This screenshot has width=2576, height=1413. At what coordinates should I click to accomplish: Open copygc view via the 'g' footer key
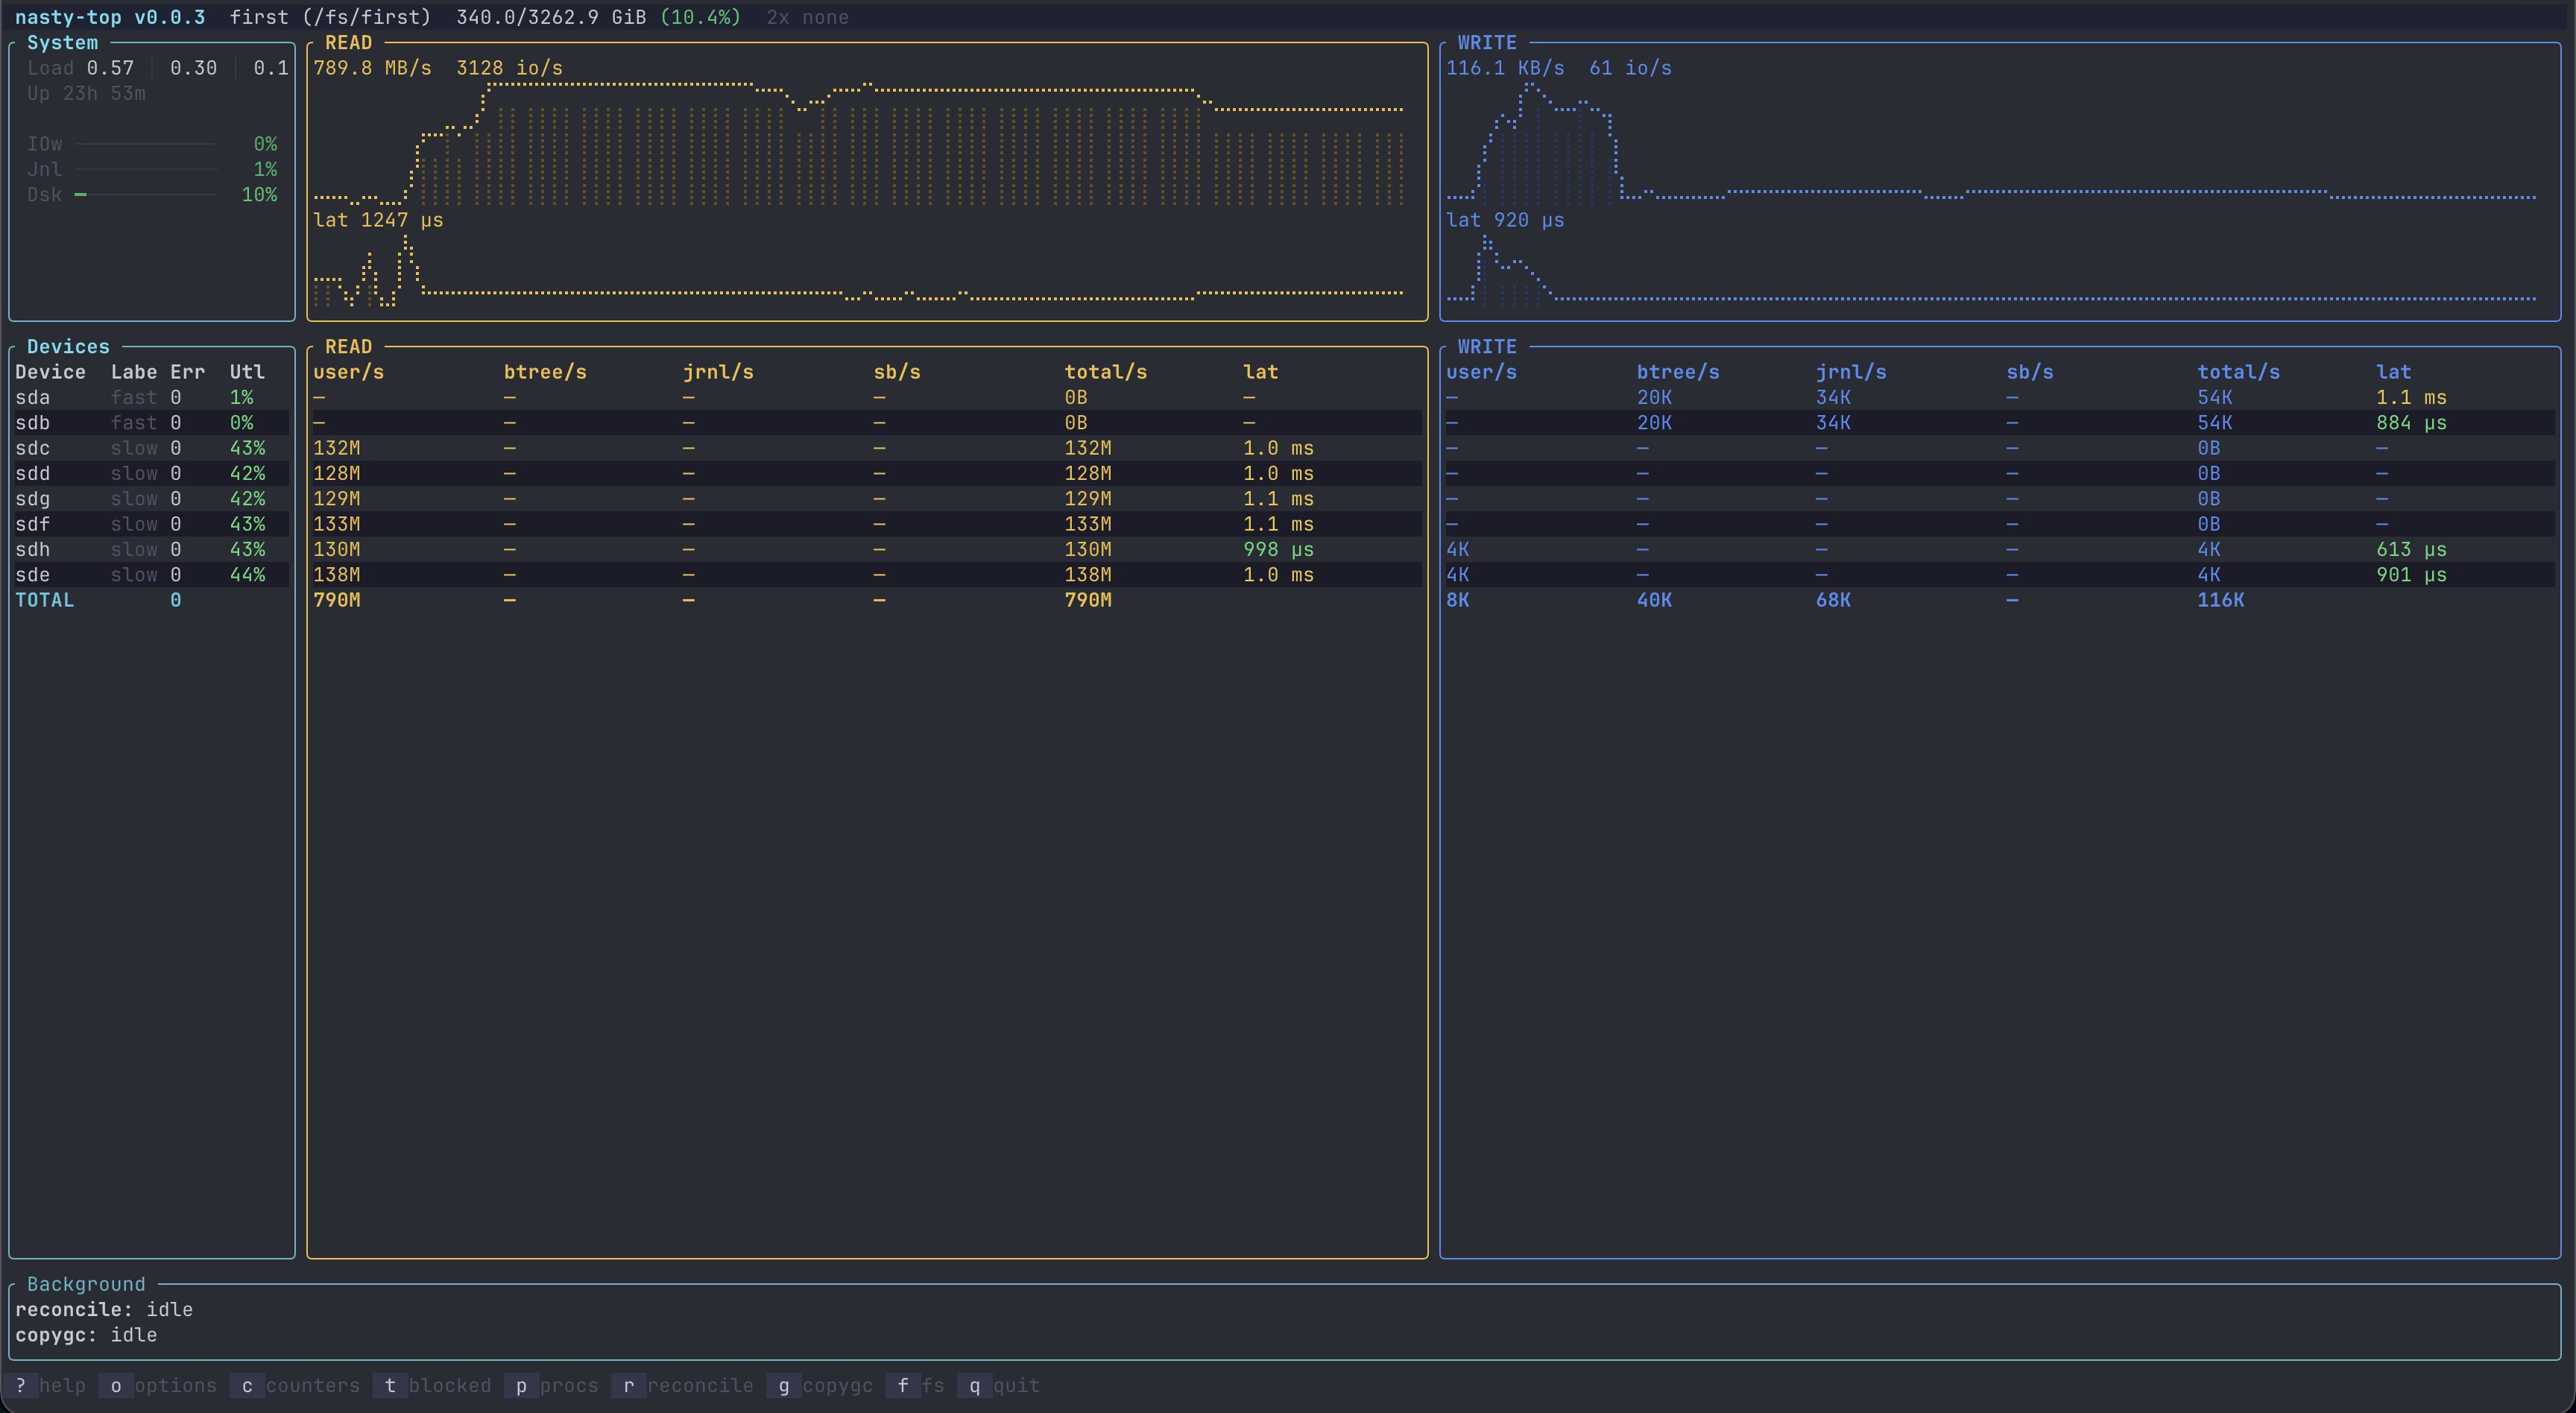coord(820,1385)
